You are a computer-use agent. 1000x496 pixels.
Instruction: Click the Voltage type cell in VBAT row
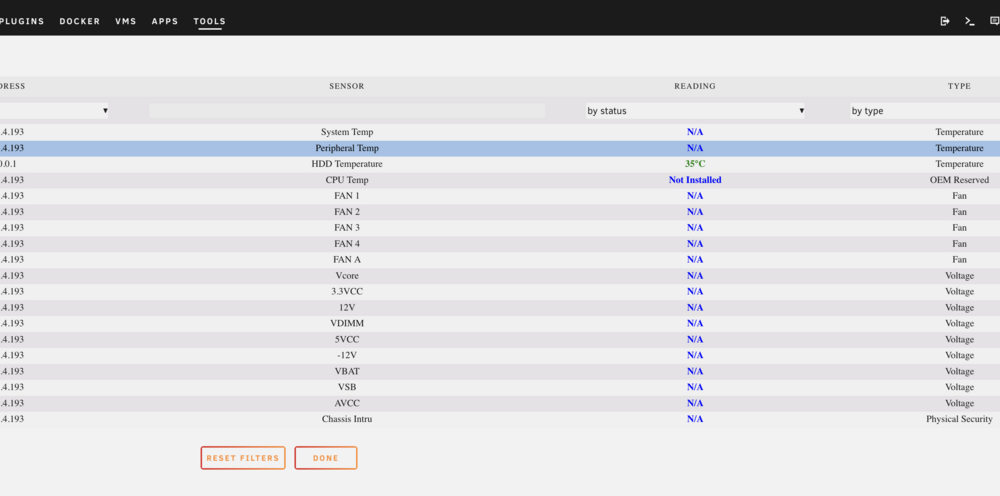point(959,371)
